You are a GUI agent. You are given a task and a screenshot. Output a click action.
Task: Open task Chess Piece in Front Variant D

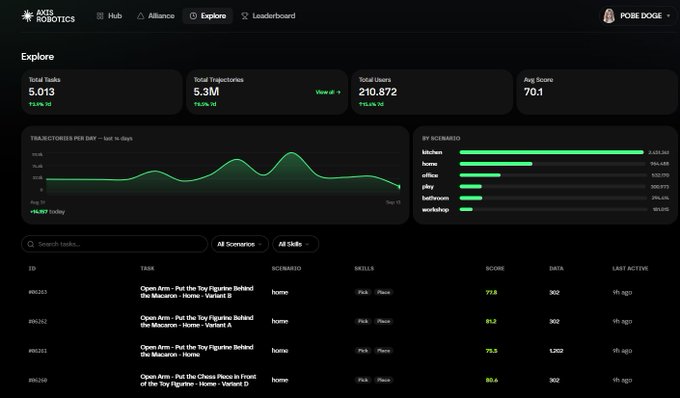click(x=198, y=380)
